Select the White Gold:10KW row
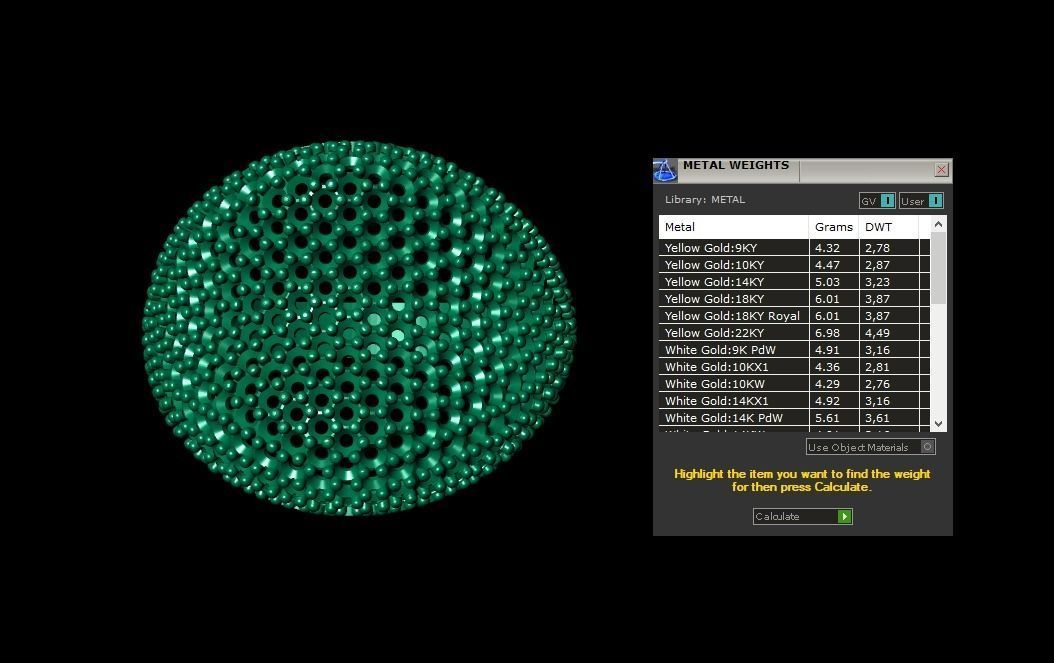 (794, 384)
